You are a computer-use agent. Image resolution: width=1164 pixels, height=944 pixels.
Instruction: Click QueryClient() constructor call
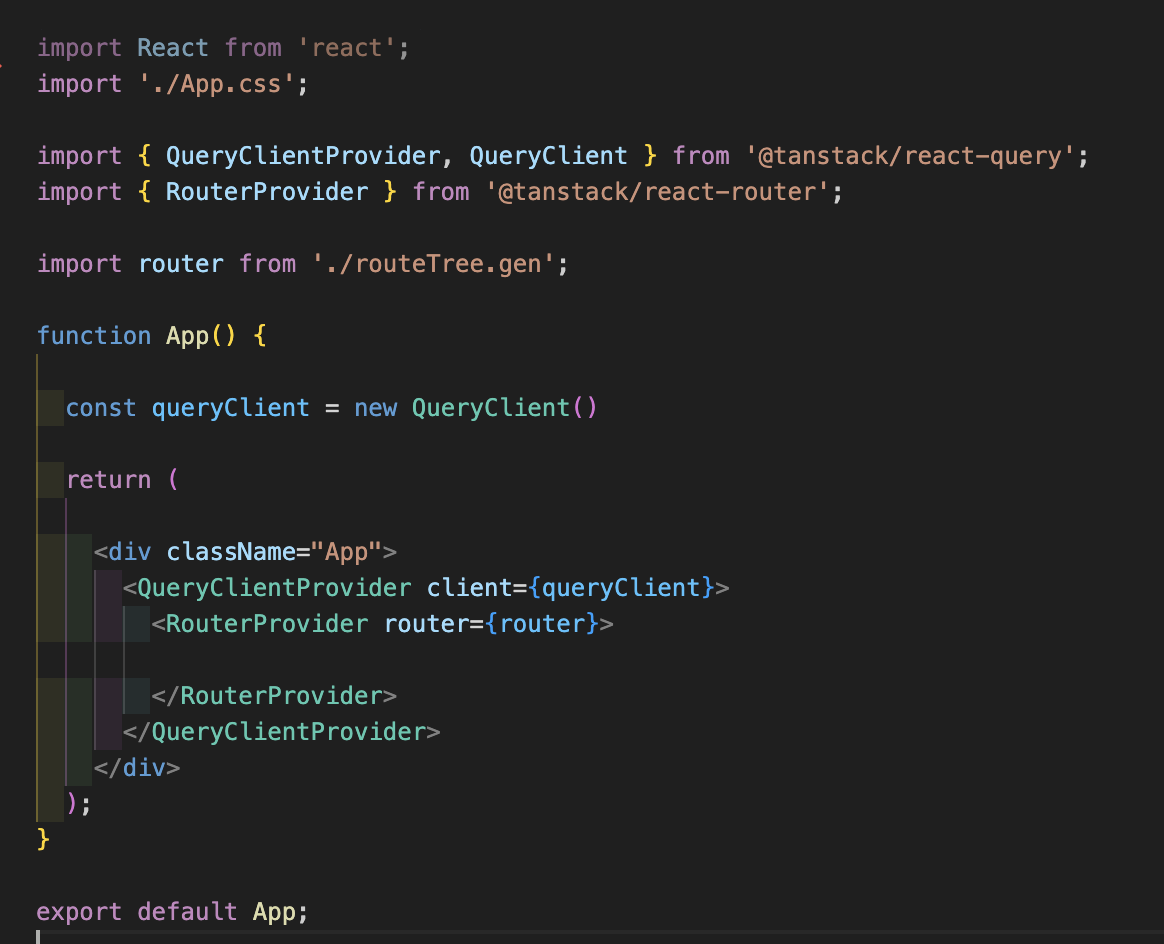pyautogui.click(x=504, y=408)
